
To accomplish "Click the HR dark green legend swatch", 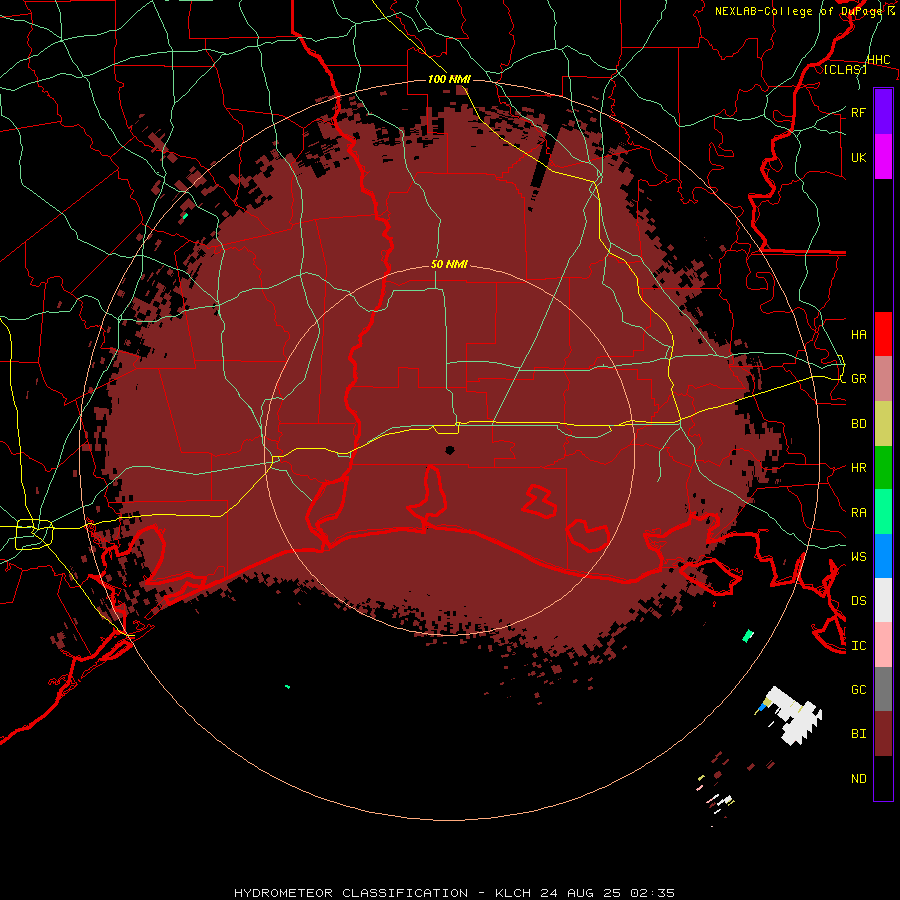I will (883, 468).
